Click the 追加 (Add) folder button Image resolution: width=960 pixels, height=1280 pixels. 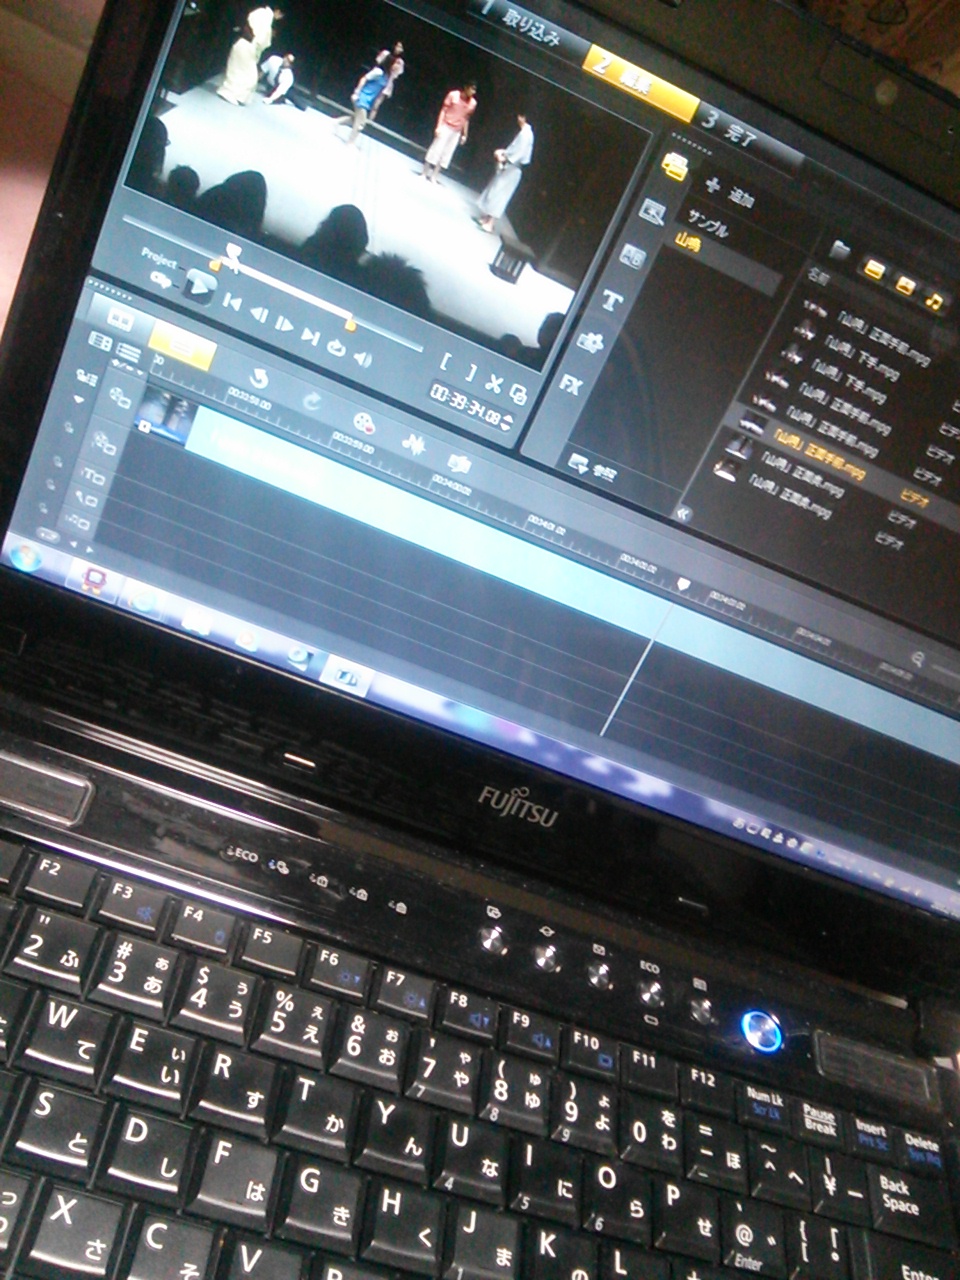click(x=729, y=193)
